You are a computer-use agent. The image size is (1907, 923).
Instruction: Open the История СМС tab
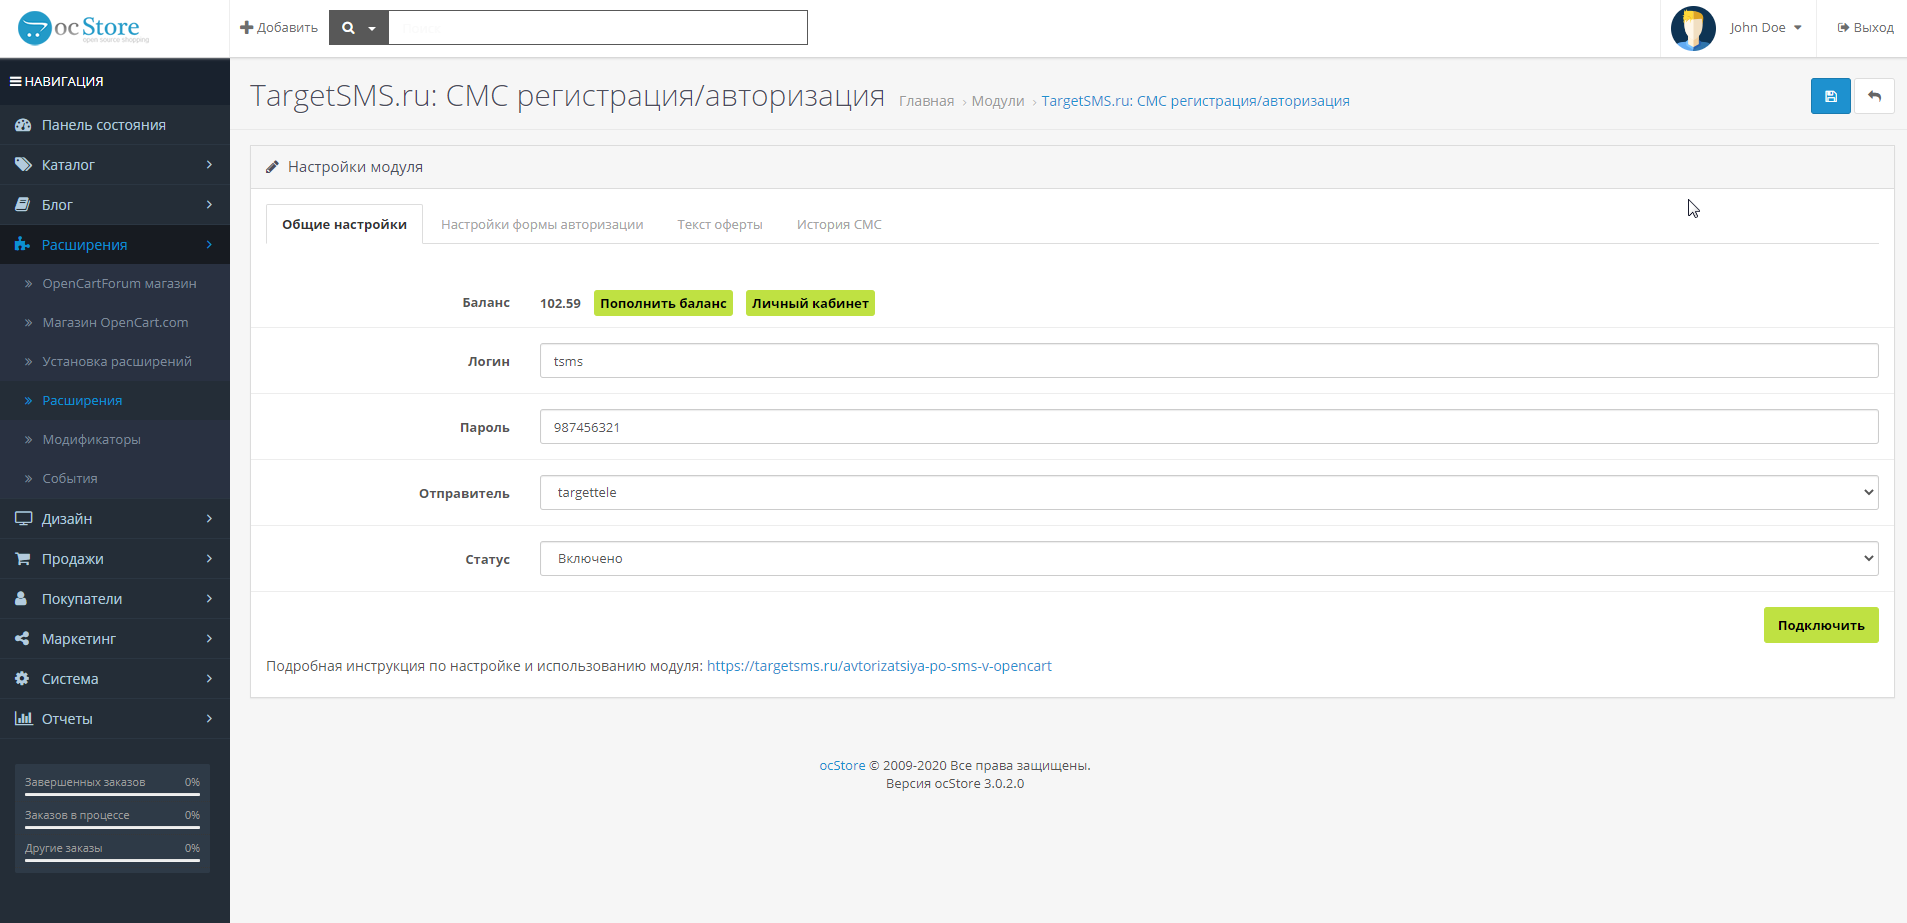839,225
